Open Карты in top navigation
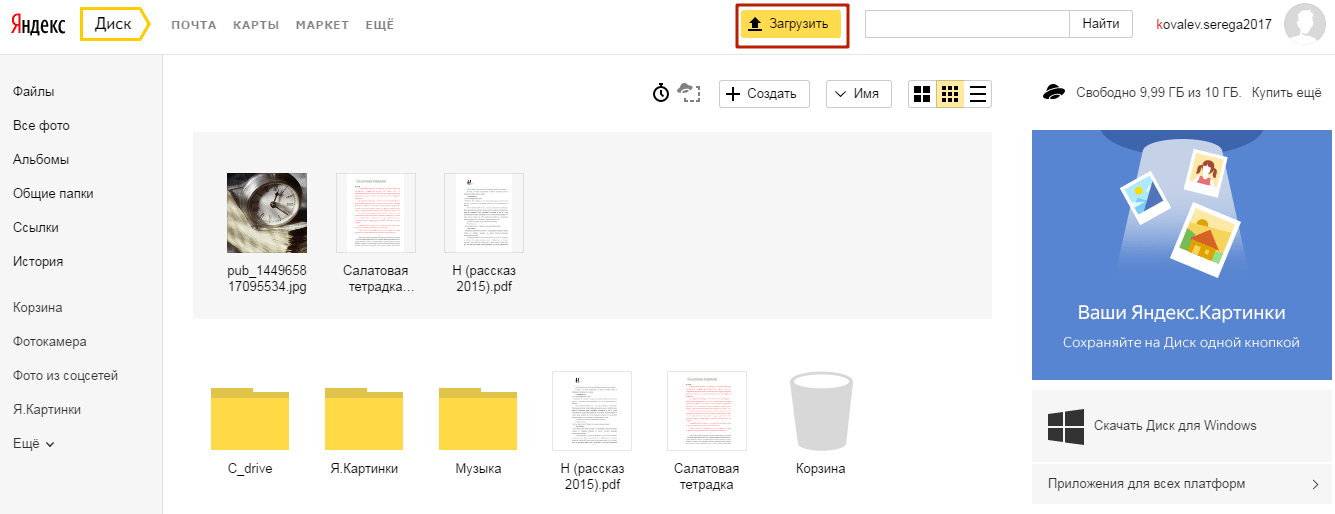Viewport: 1335px width, 514px height. tap(256, 25)
